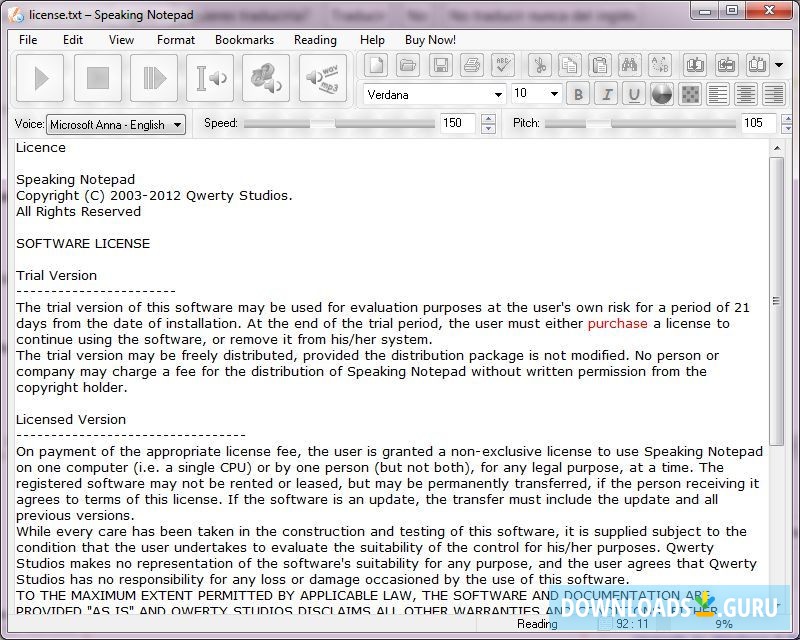
Task: Open the View menu
Action: (121, 40)
